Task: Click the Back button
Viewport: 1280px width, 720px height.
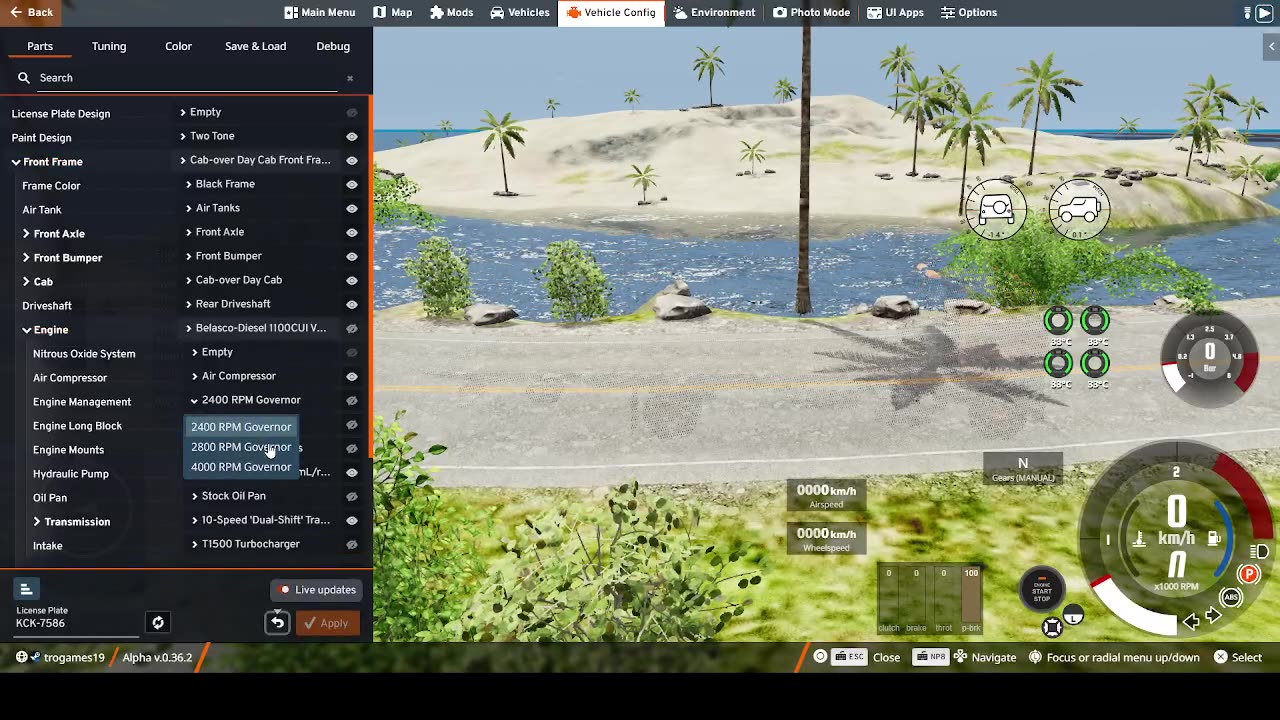Action: (30, 13)
